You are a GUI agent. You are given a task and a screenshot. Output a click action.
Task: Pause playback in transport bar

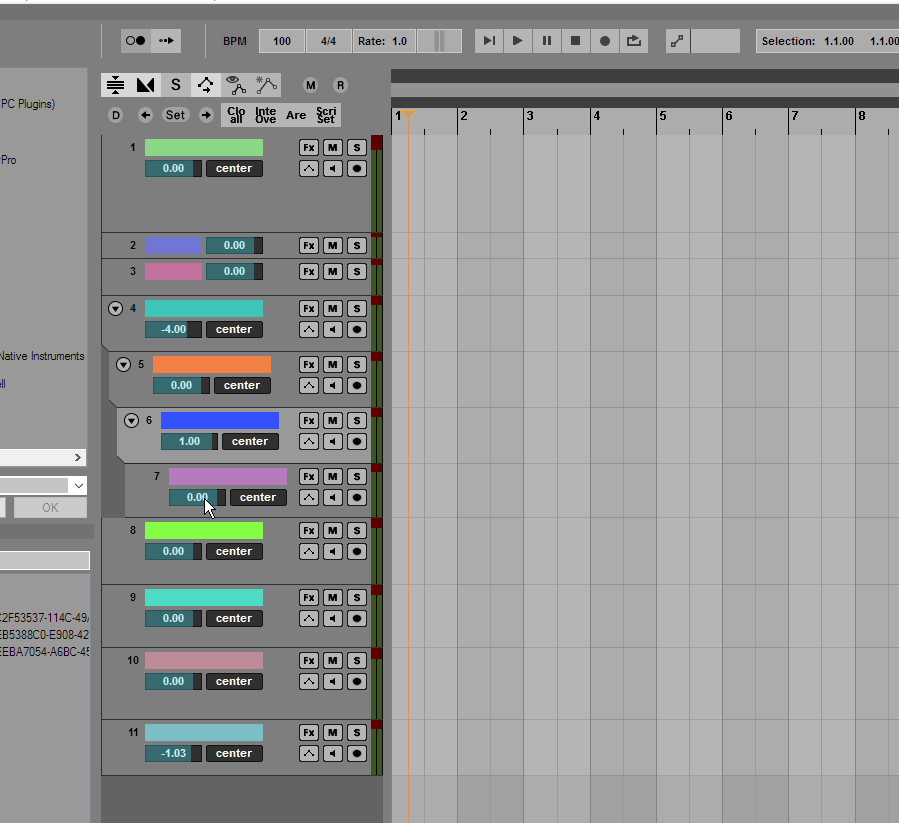(x=546, y=41)
